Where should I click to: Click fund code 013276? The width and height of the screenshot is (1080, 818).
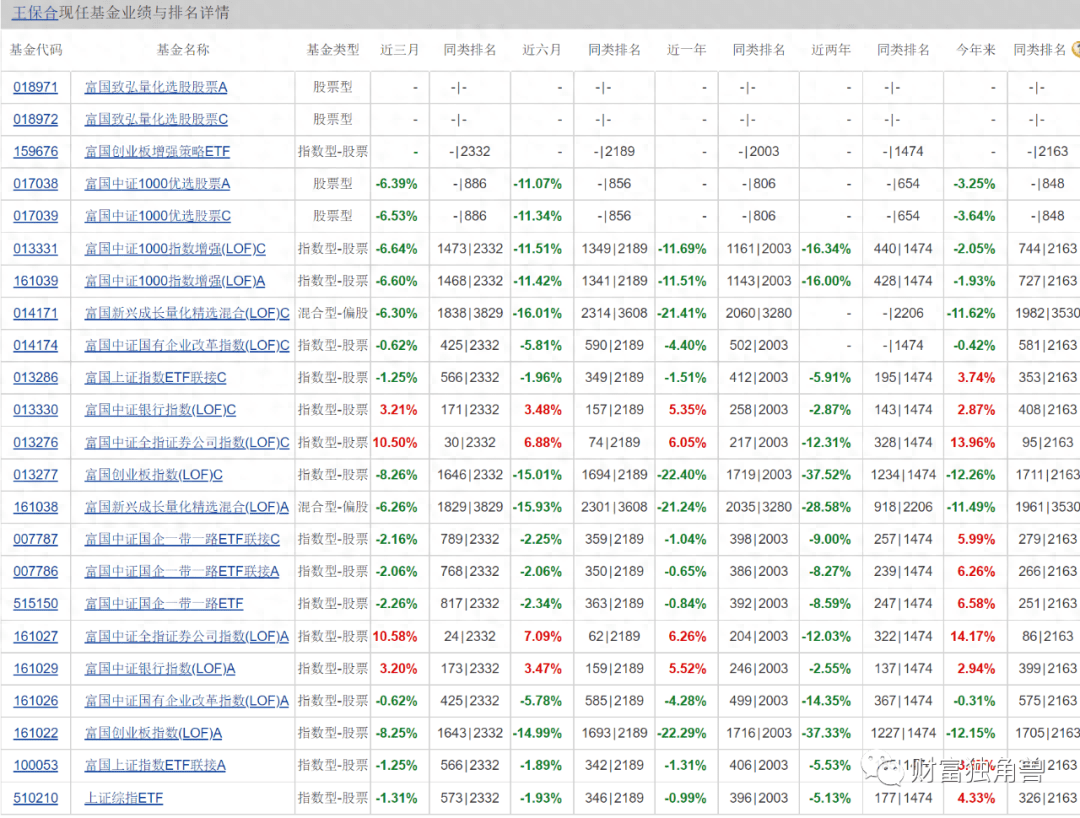(x=36, y=442)
